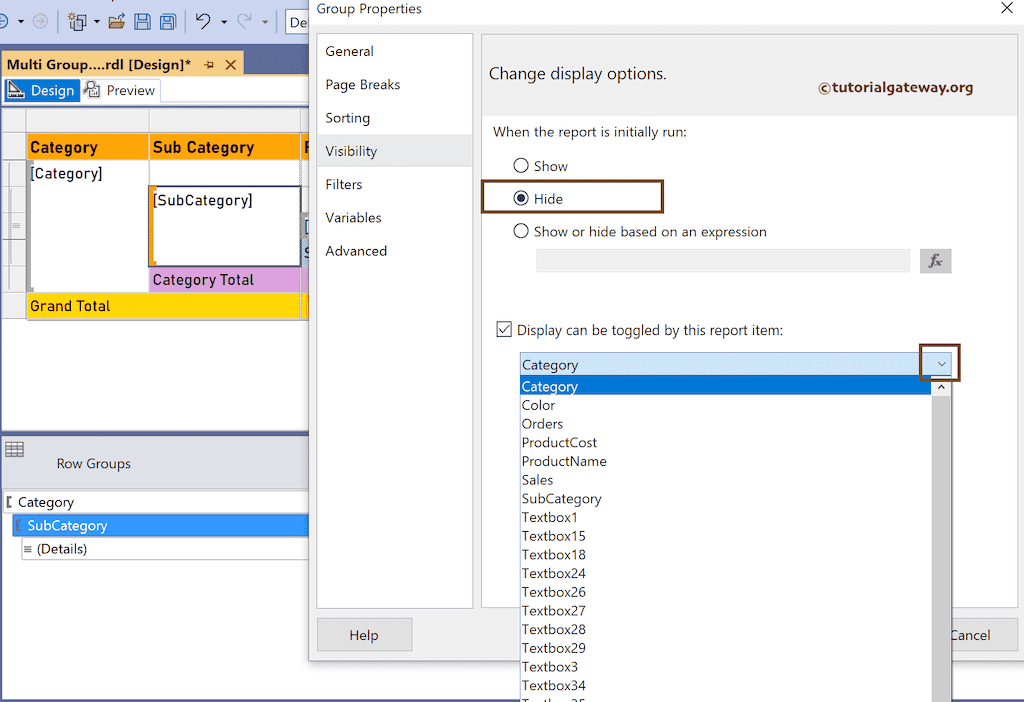1024x702 pixels.
Task: Click the Undo icon
Action: point(204,20)
